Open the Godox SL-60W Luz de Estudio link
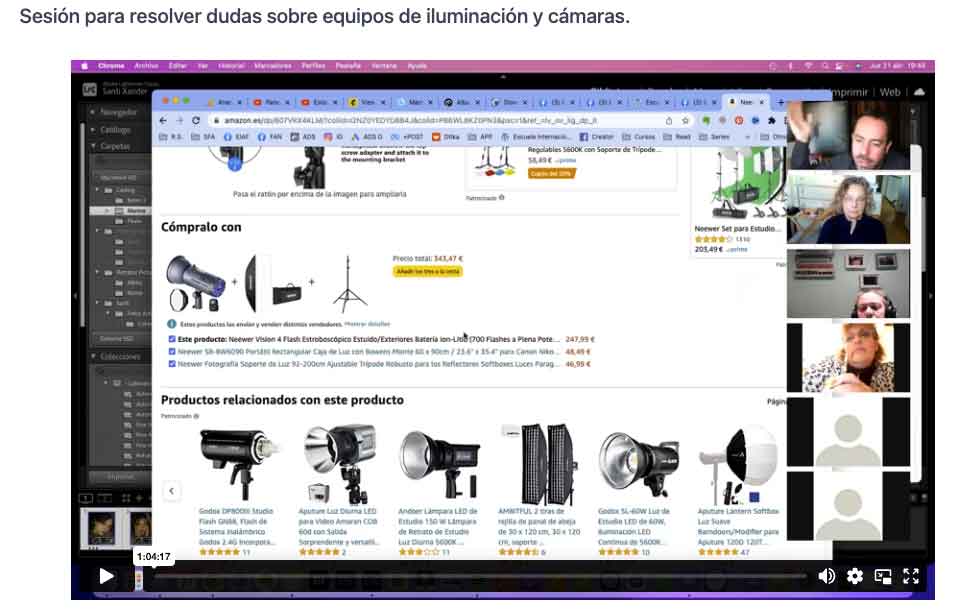This screenshot has width=957, height=609. 634,526
